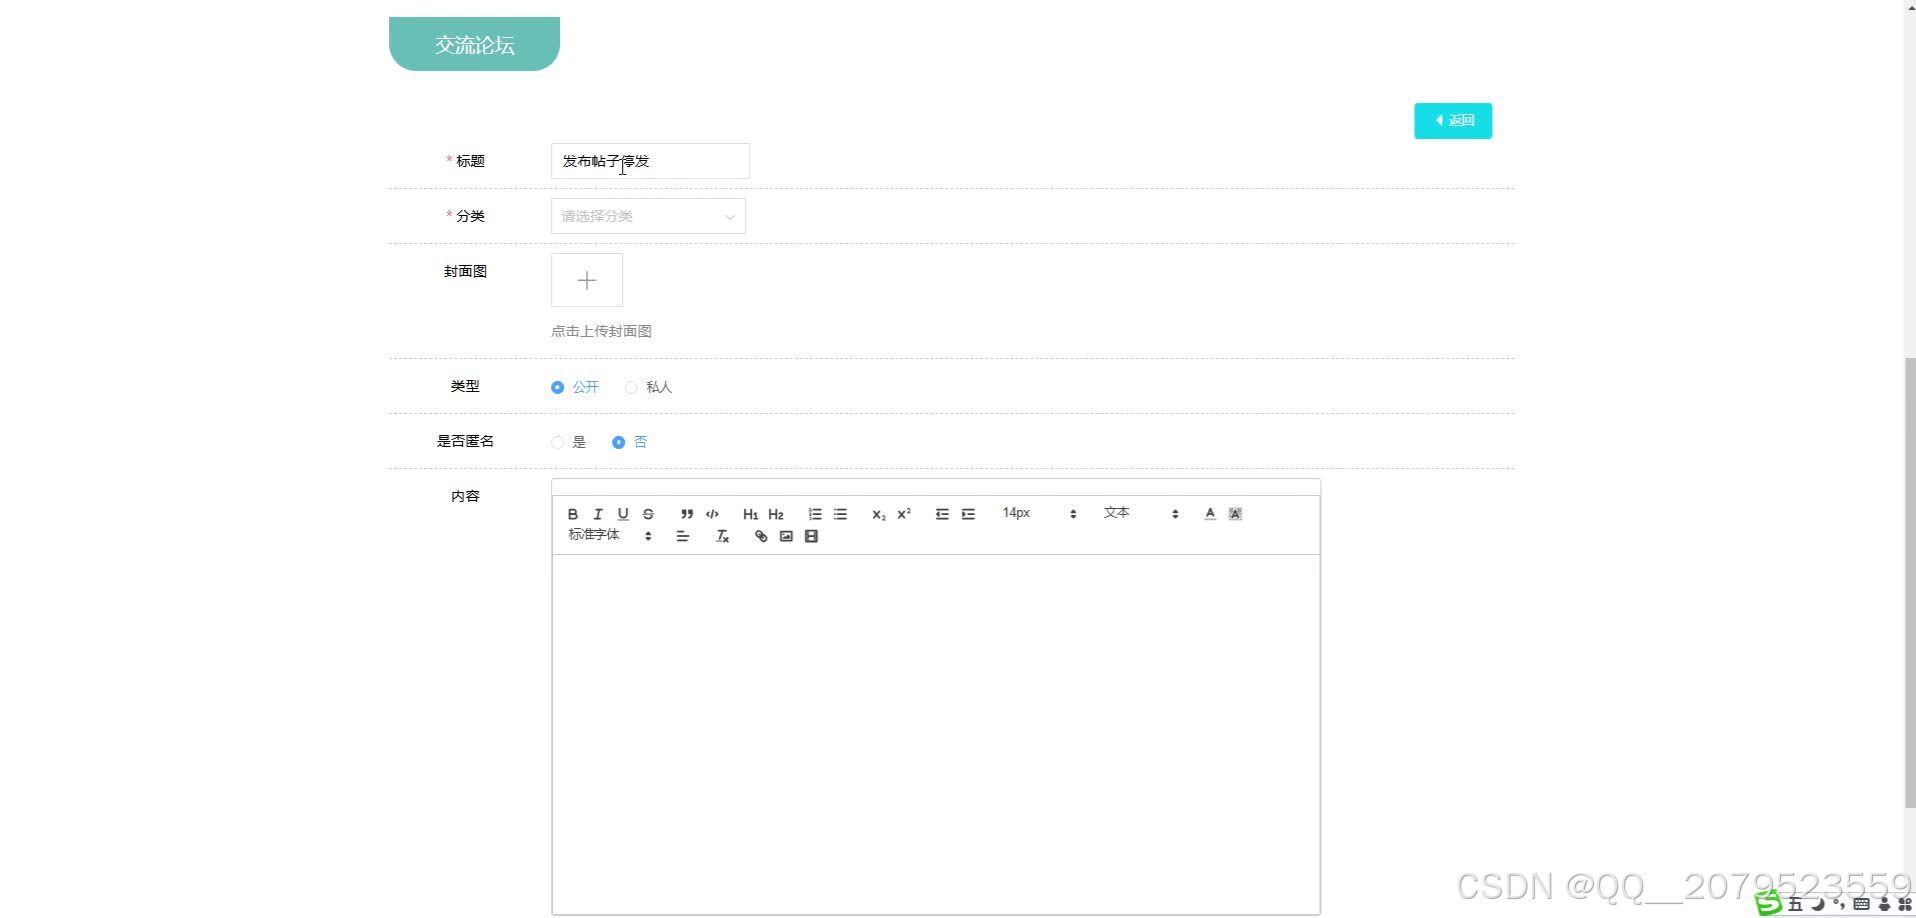
Task: Insert a code block in the editor
Action: (x=712, y=514)
